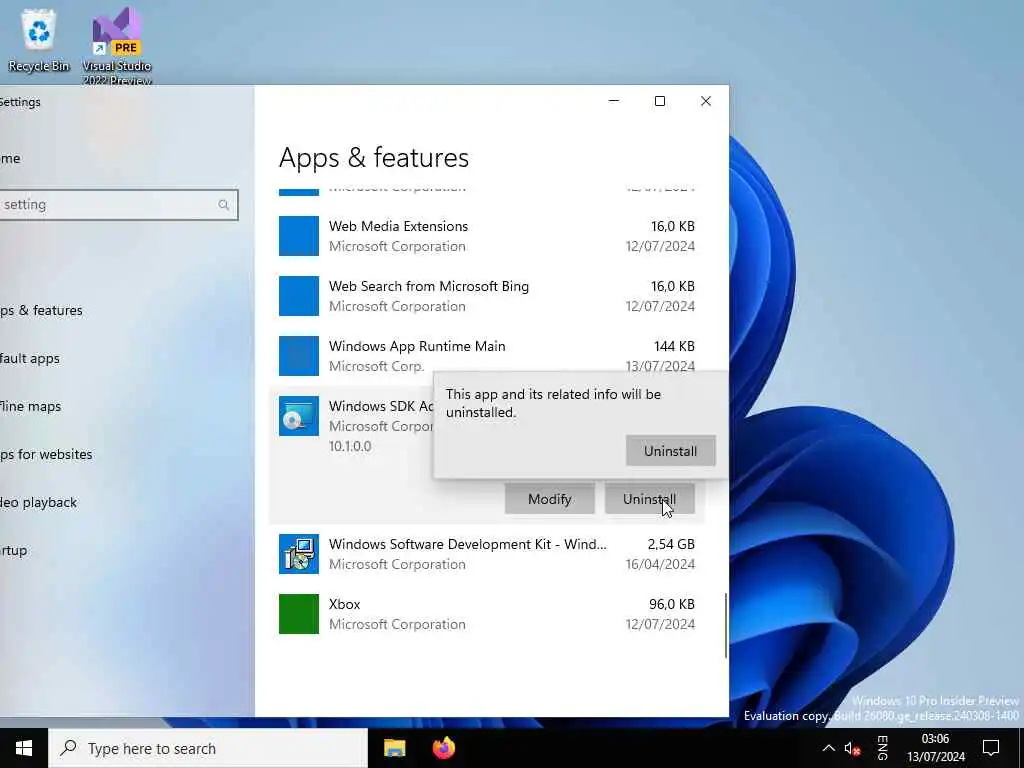Open Video playback settings page

point(39,502)
